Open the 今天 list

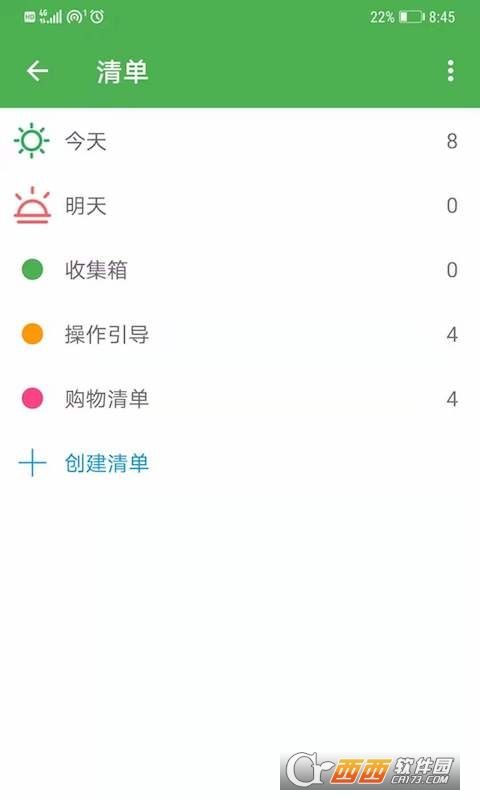240,141
